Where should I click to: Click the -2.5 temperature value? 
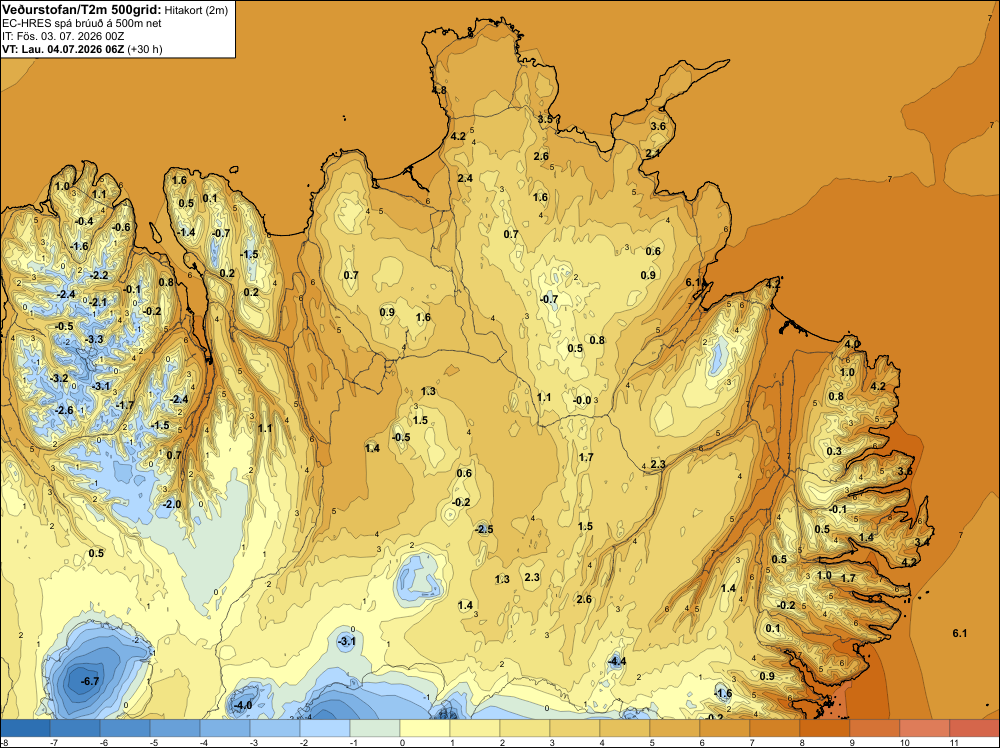click(484, 529)
